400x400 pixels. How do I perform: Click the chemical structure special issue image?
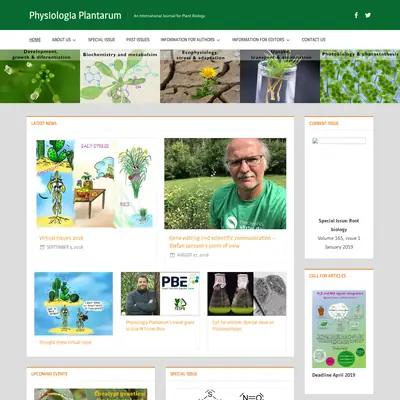(230, 394)
